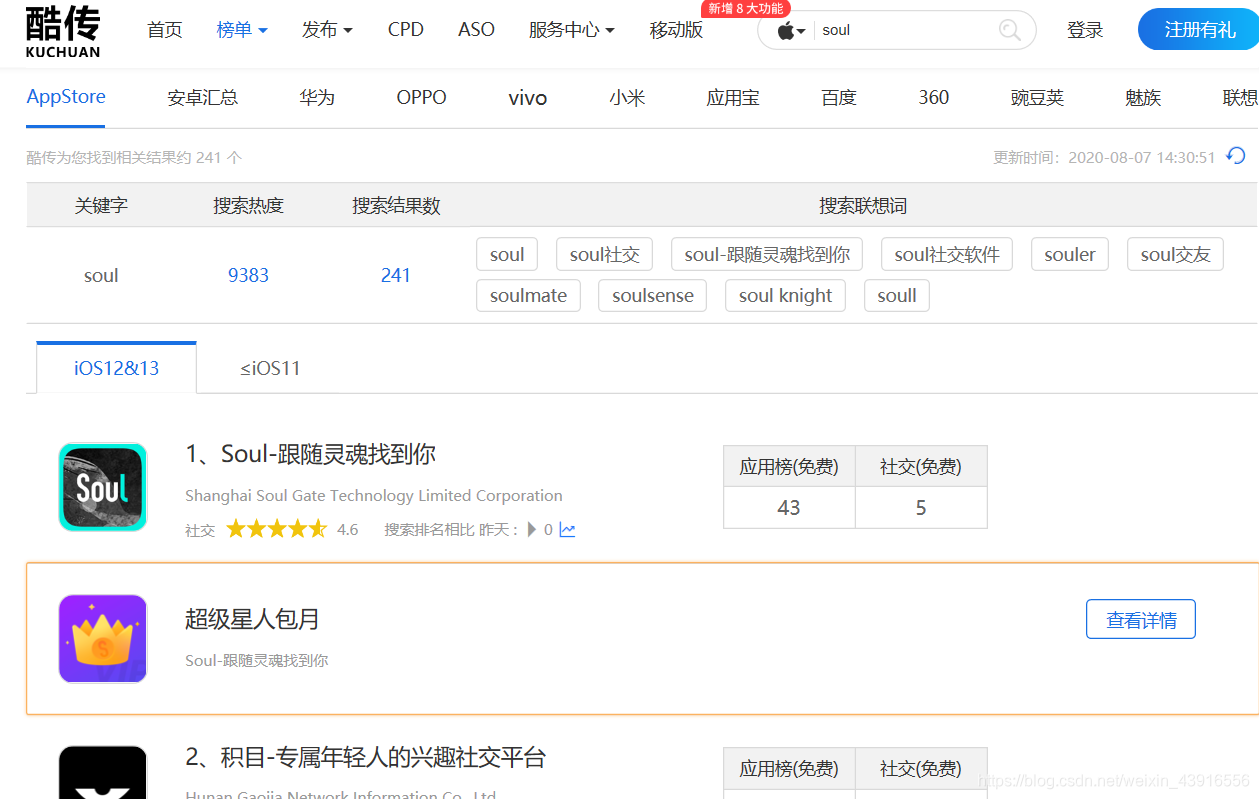Open the Apple platform selector in search
1259x799 pixels.
pos(791,31)
